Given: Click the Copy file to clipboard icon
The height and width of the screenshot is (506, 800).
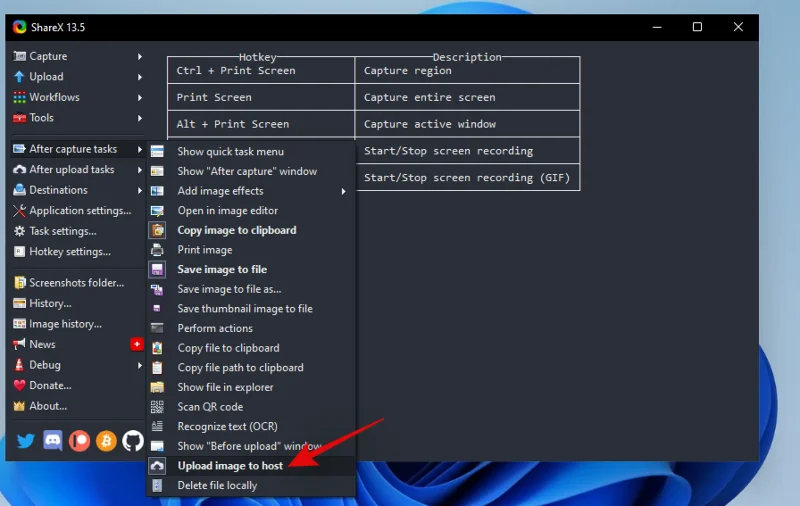Looking at the screenshot, I should [157, 348].
